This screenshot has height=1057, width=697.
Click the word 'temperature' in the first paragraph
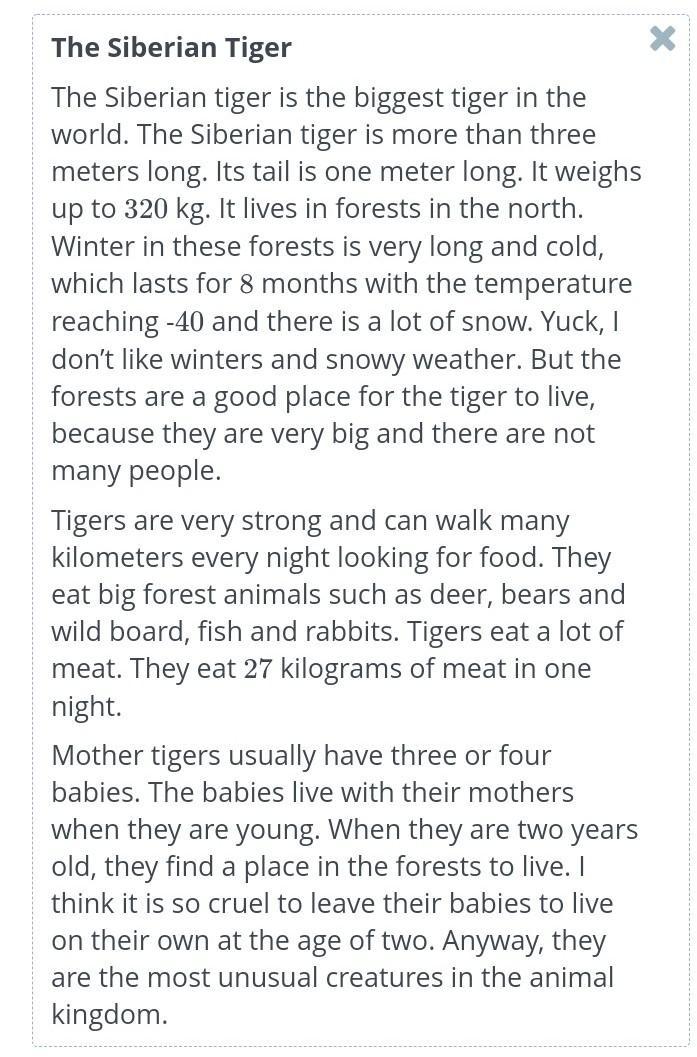coord(553,284)
